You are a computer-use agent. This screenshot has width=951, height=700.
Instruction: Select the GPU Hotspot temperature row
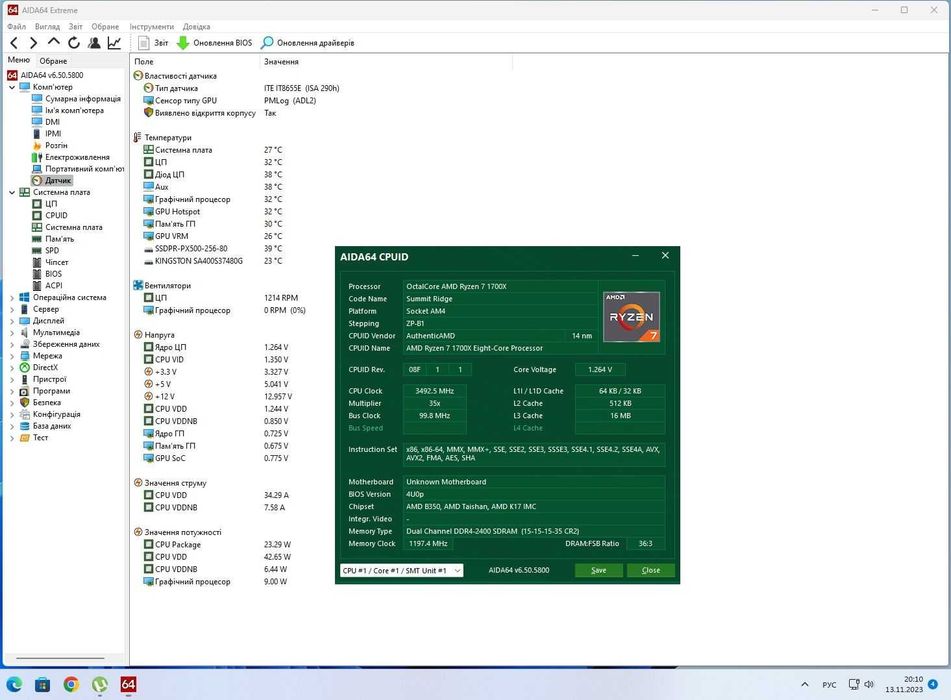212,212
